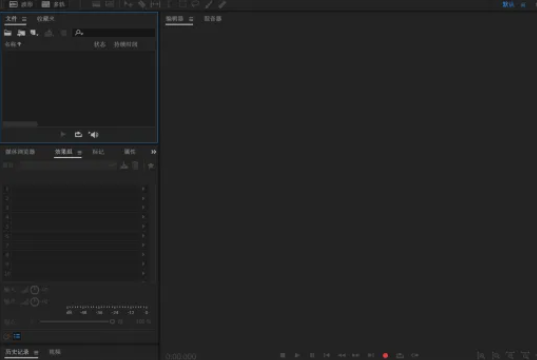Screen dimensions: 537x360
Task: Expand effect slot 1 arrow
Action: tap(143, 189)
